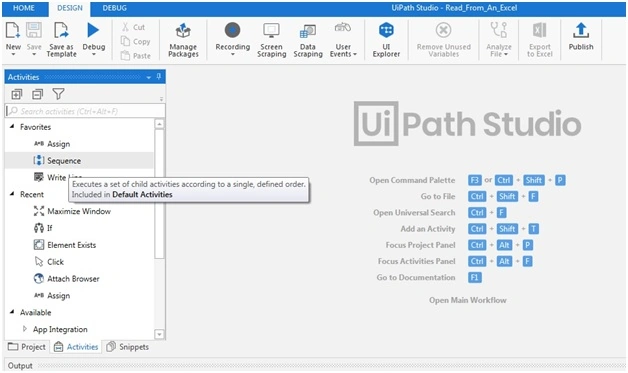Switch to the DESIGN ribbon tab
The width and height of the screenshot is (628, 373).
tap(70, 8)
